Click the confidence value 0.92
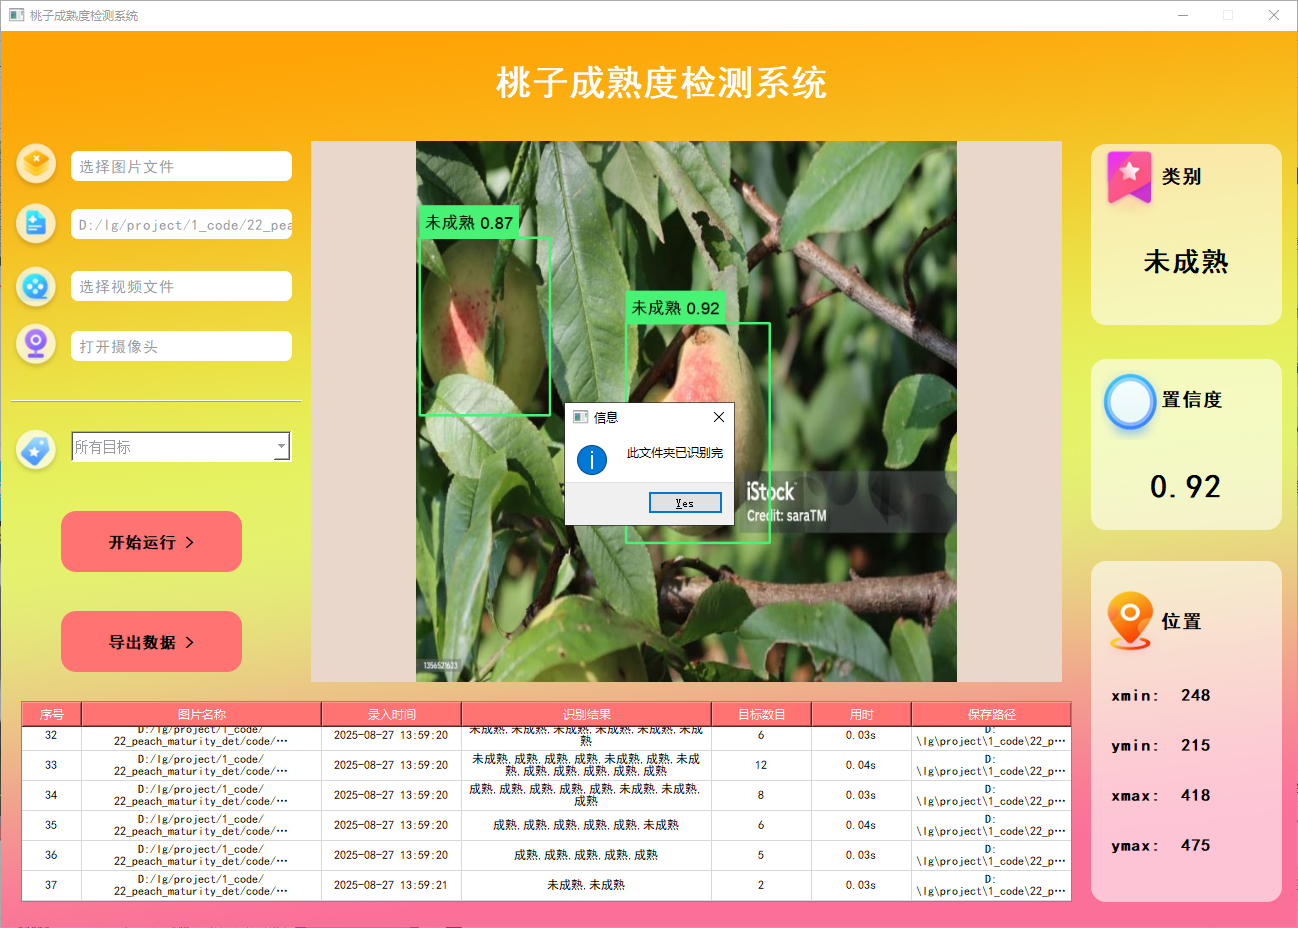Screen dimensions: 1298x928 tap(1185, 487)
